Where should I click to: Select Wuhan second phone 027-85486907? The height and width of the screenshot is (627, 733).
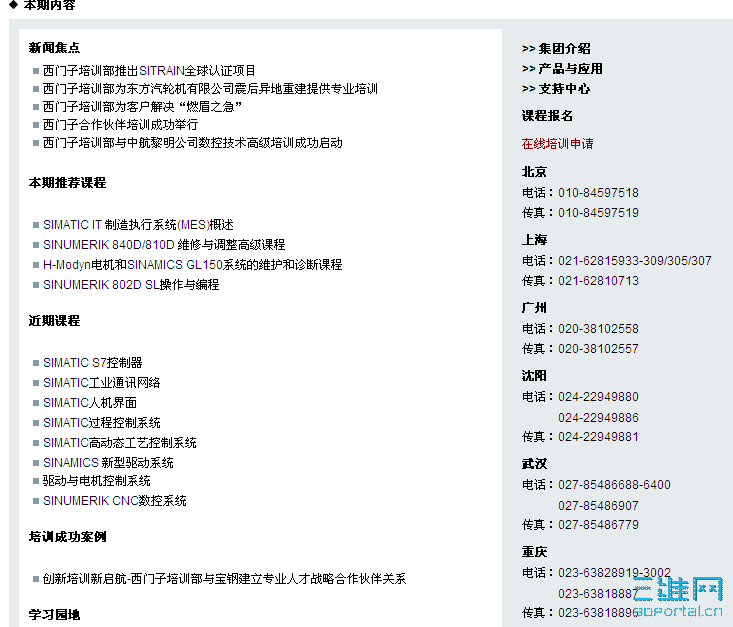coord(598,505)
